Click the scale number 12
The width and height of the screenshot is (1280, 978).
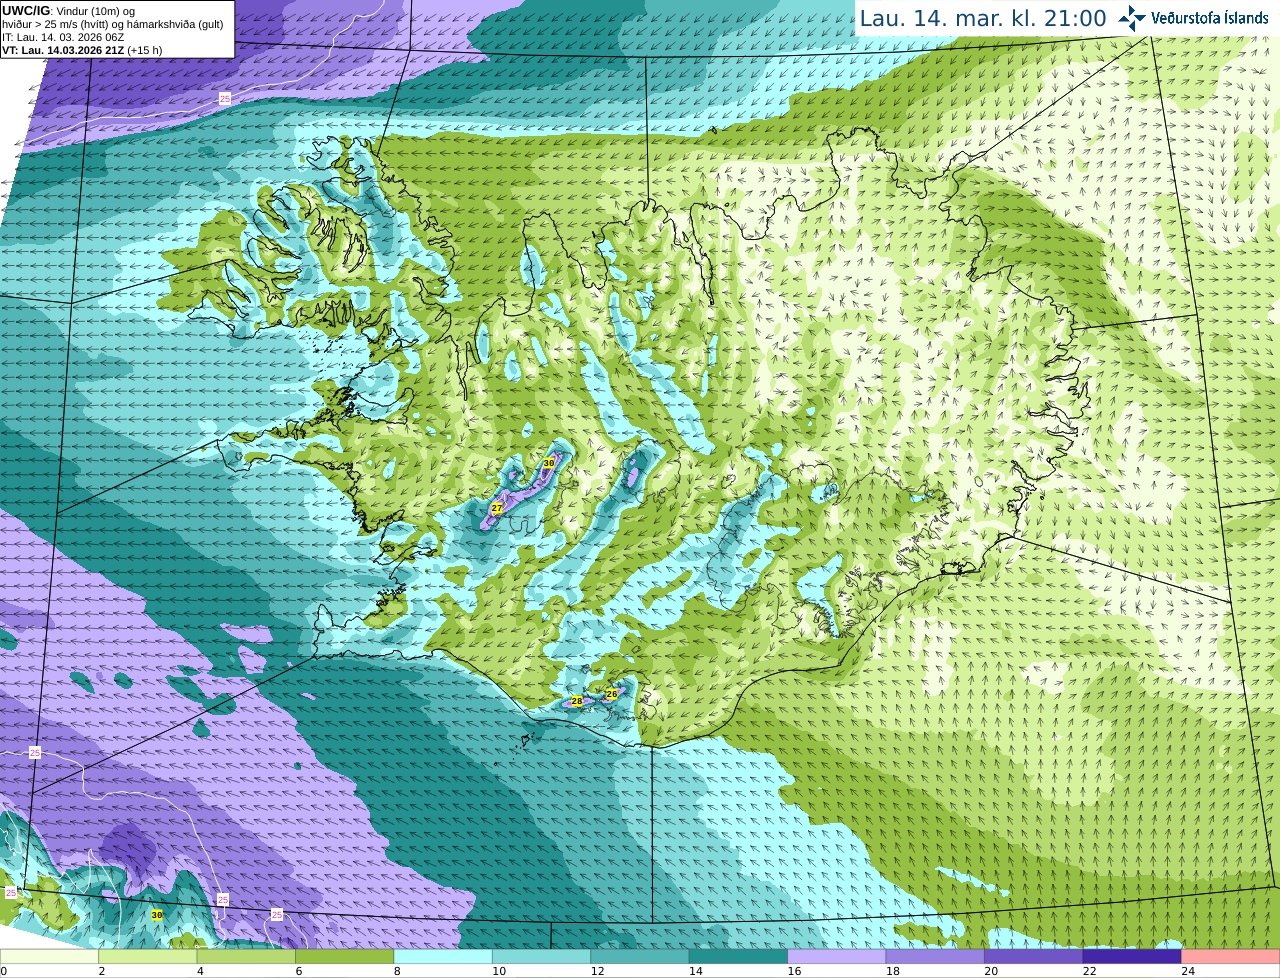click(x=598, y=971)
